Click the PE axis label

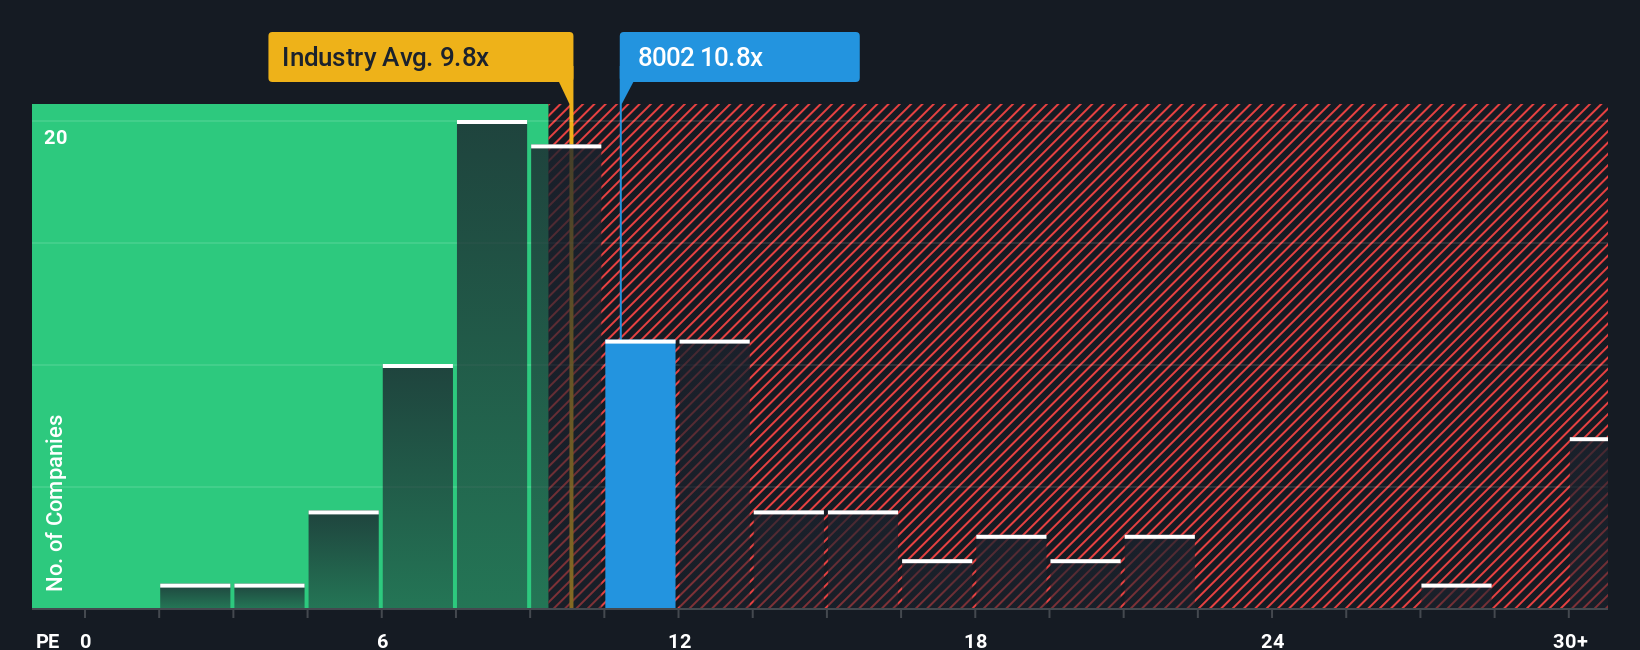coord(47,640)
